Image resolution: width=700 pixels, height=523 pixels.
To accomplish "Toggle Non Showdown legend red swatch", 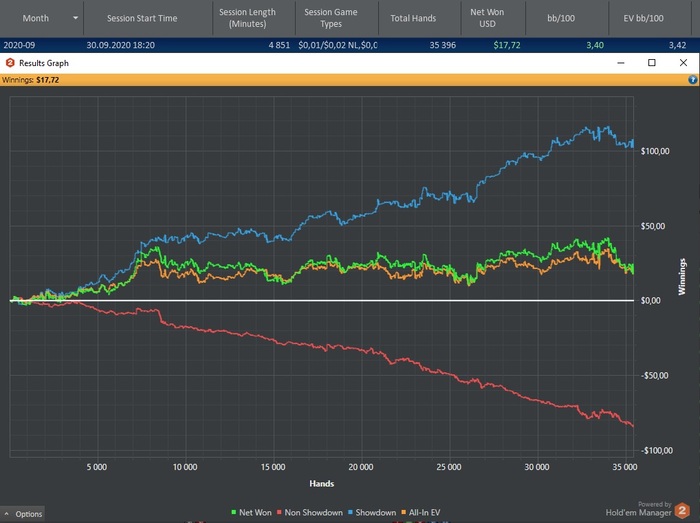I will pyautogui.click(x=279, y=512).
